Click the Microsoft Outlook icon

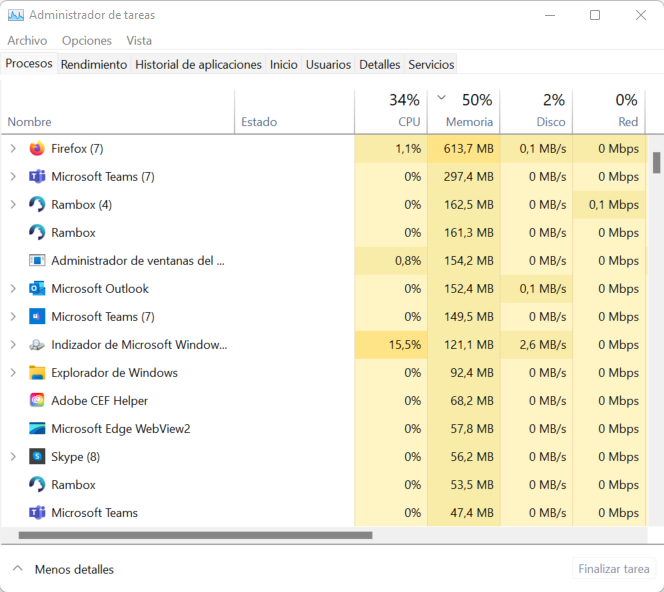point(37,288)
